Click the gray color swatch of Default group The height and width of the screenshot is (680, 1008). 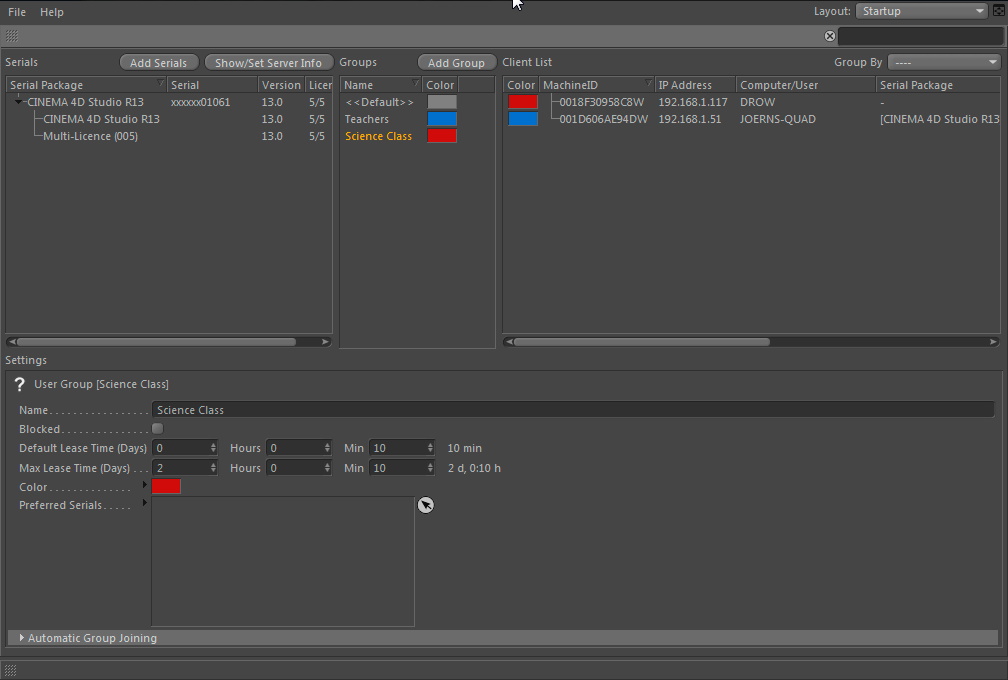pos(442,102)
